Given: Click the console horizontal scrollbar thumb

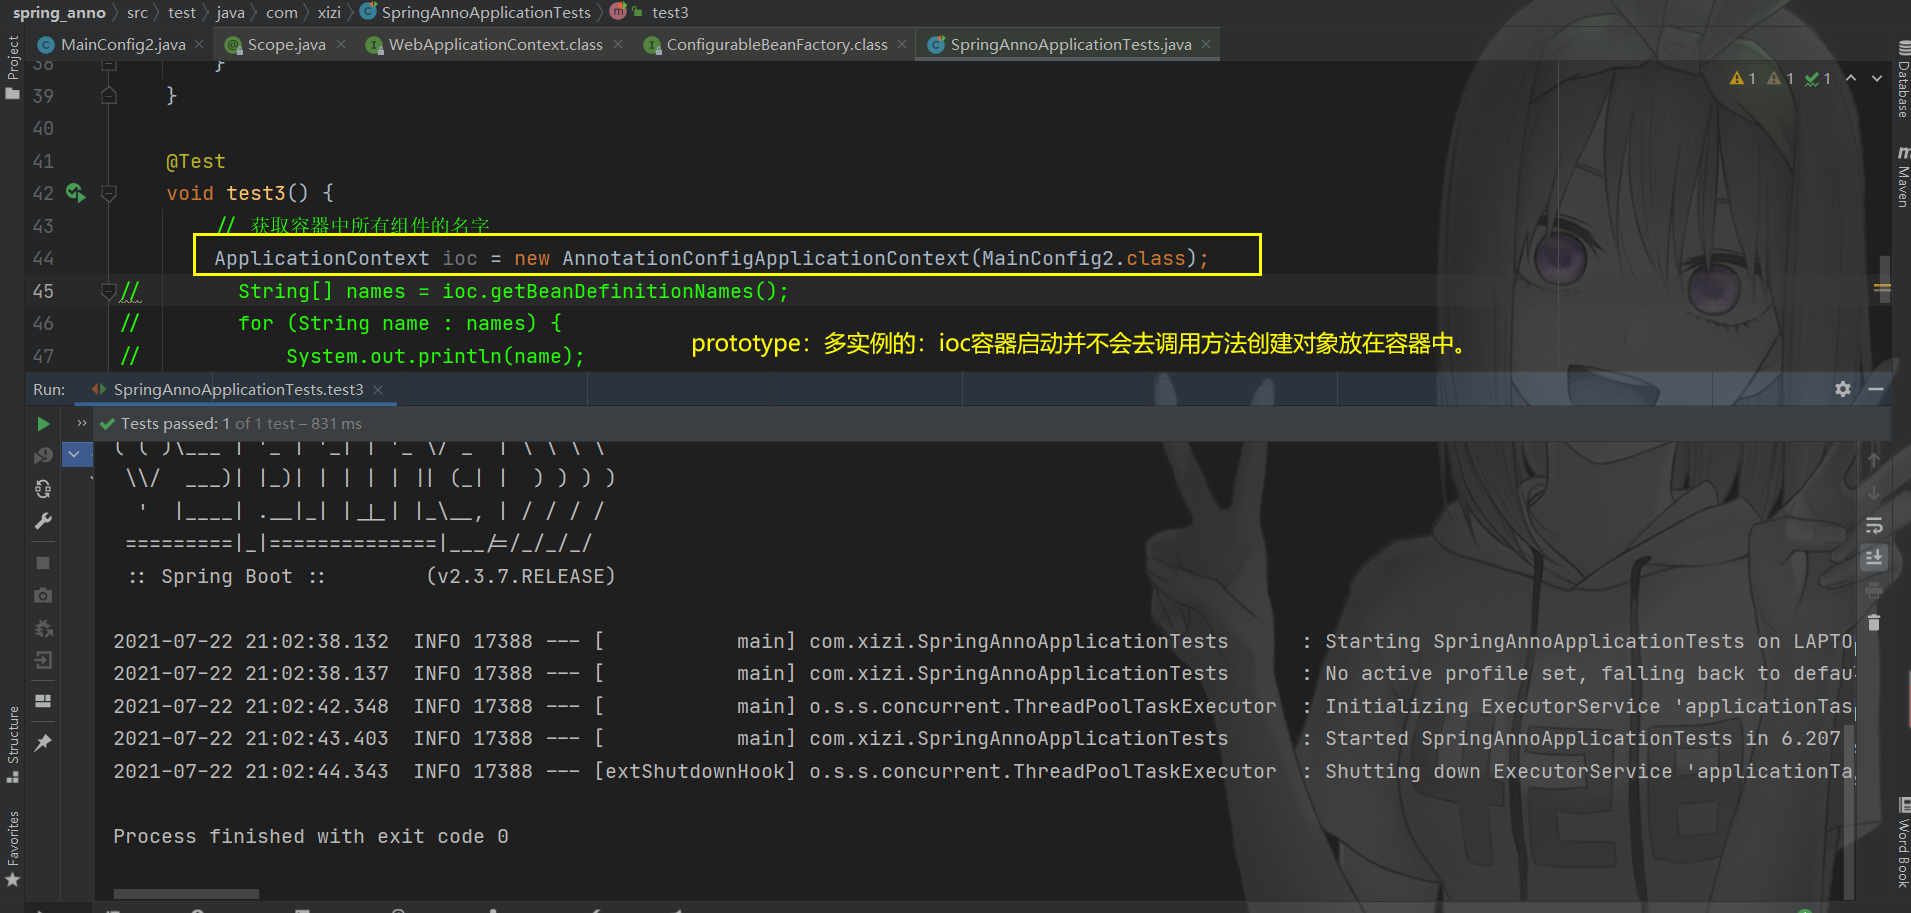Looking at the screenshot, I should (x=186, y=894).
